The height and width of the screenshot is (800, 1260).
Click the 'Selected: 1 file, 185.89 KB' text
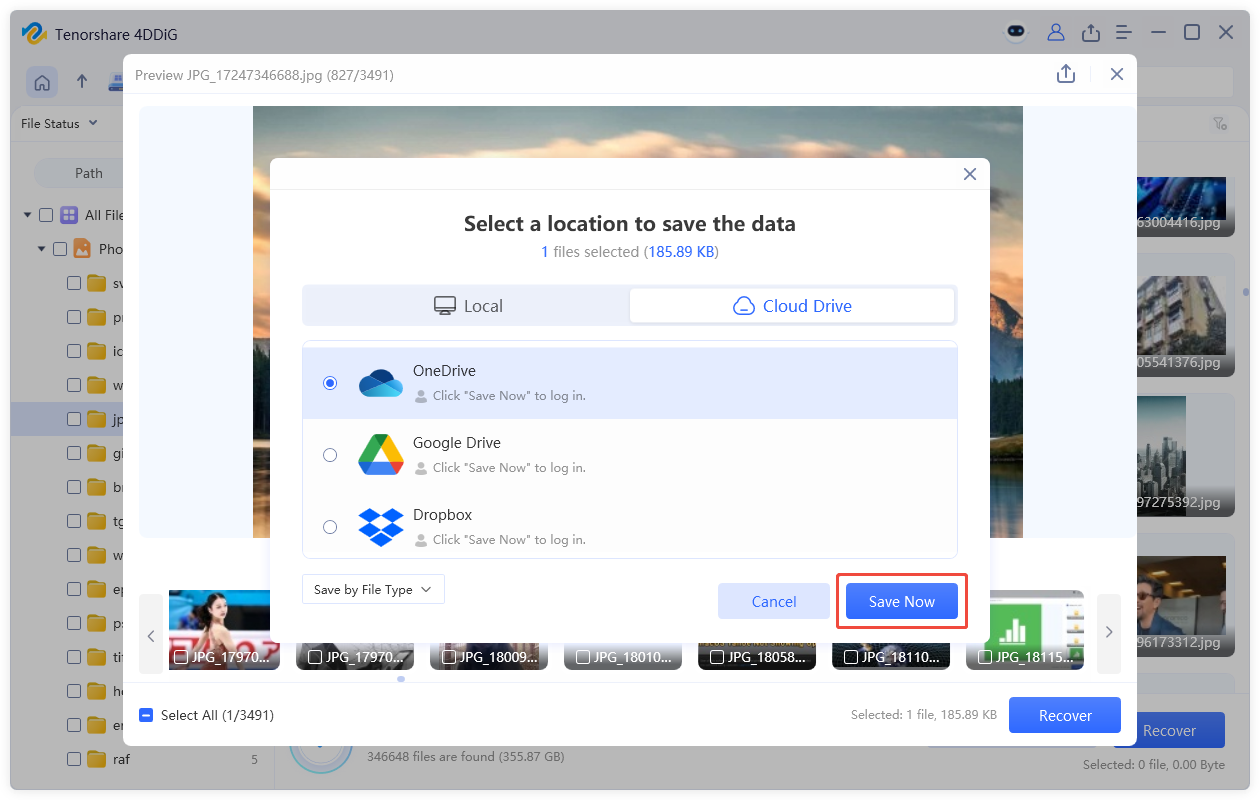click(924, 715)
